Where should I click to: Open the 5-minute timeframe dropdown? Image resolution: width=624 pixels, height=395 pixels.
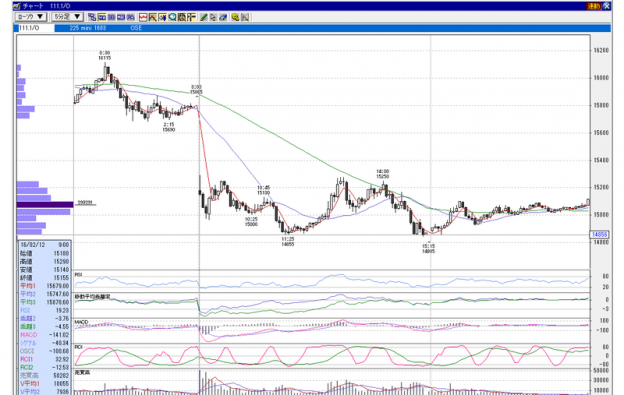(x=67, y=17)
